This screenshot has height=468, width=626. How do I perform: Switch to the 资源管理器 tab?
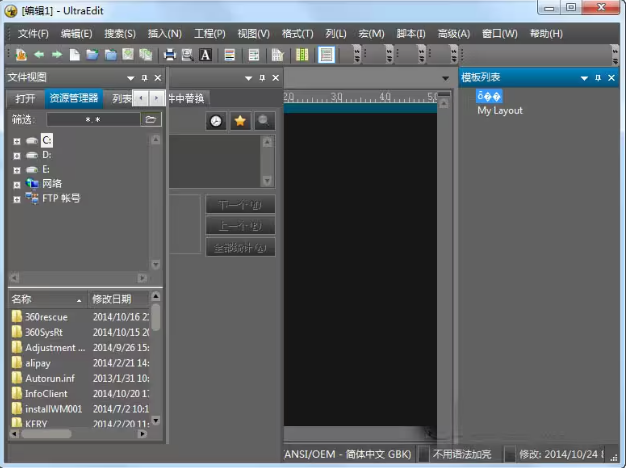coord(74,98)
